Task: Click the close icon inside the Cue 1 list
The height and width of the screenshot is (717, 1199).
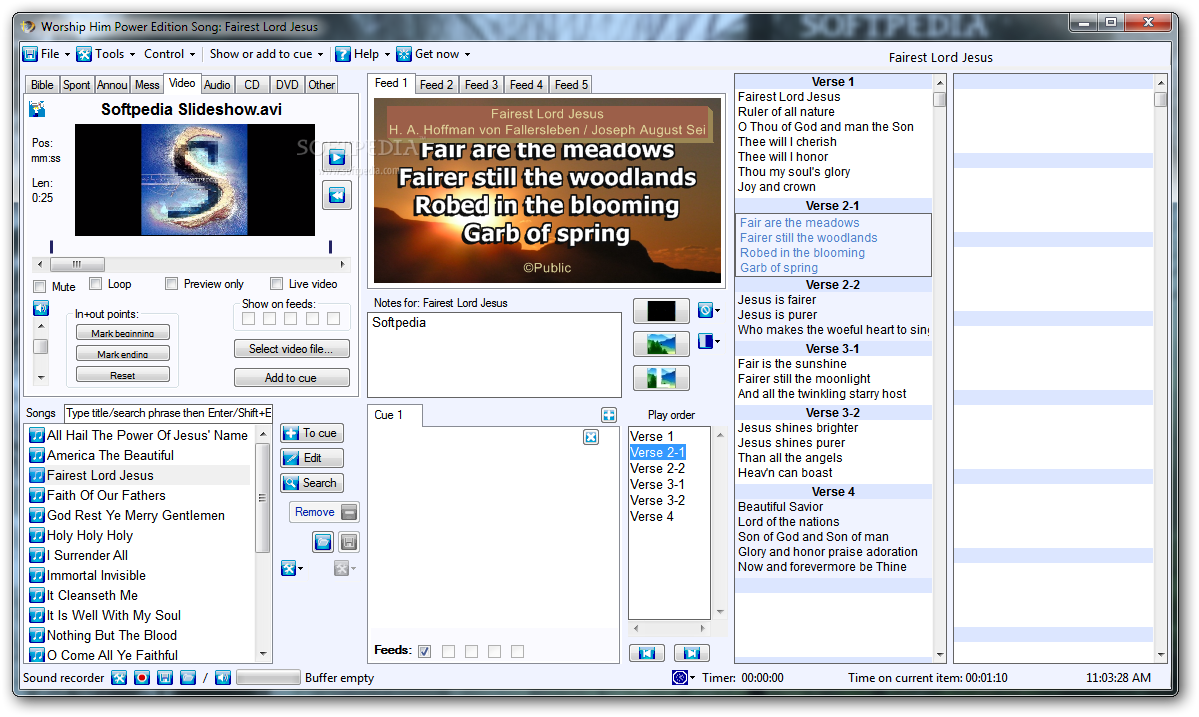Action: coord(591,437)
